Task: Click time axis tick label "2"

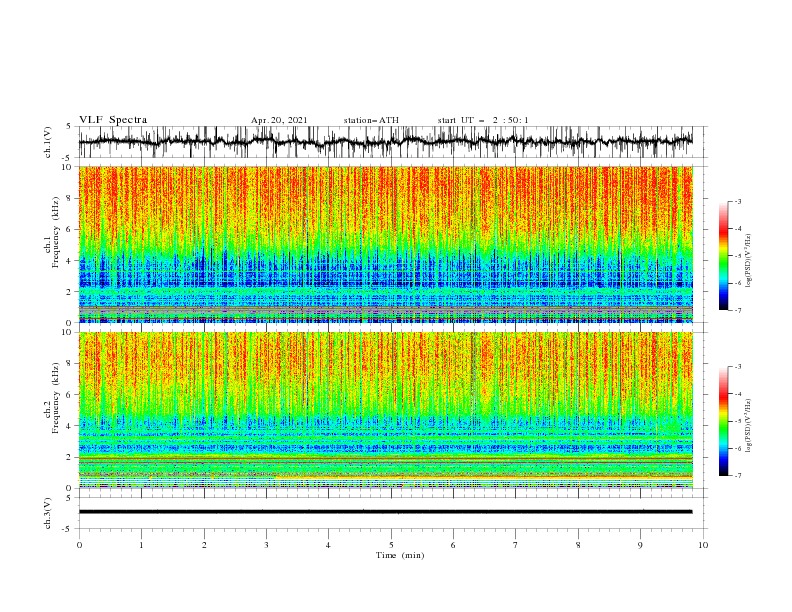Action: tap(204, 545)
